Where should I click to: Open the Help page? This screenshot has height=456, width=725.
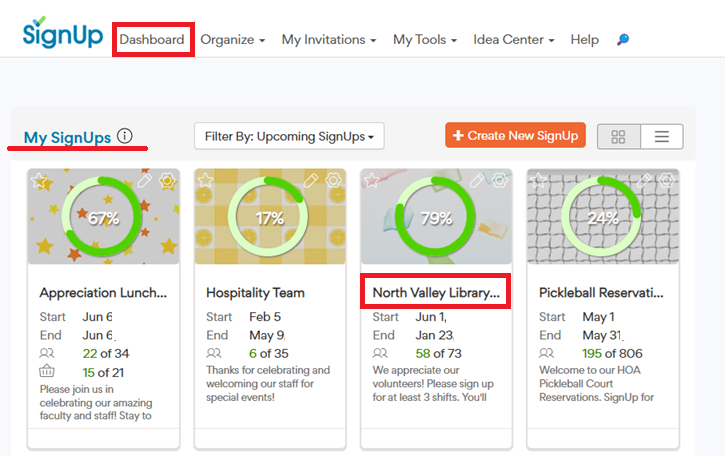point(584,40)
